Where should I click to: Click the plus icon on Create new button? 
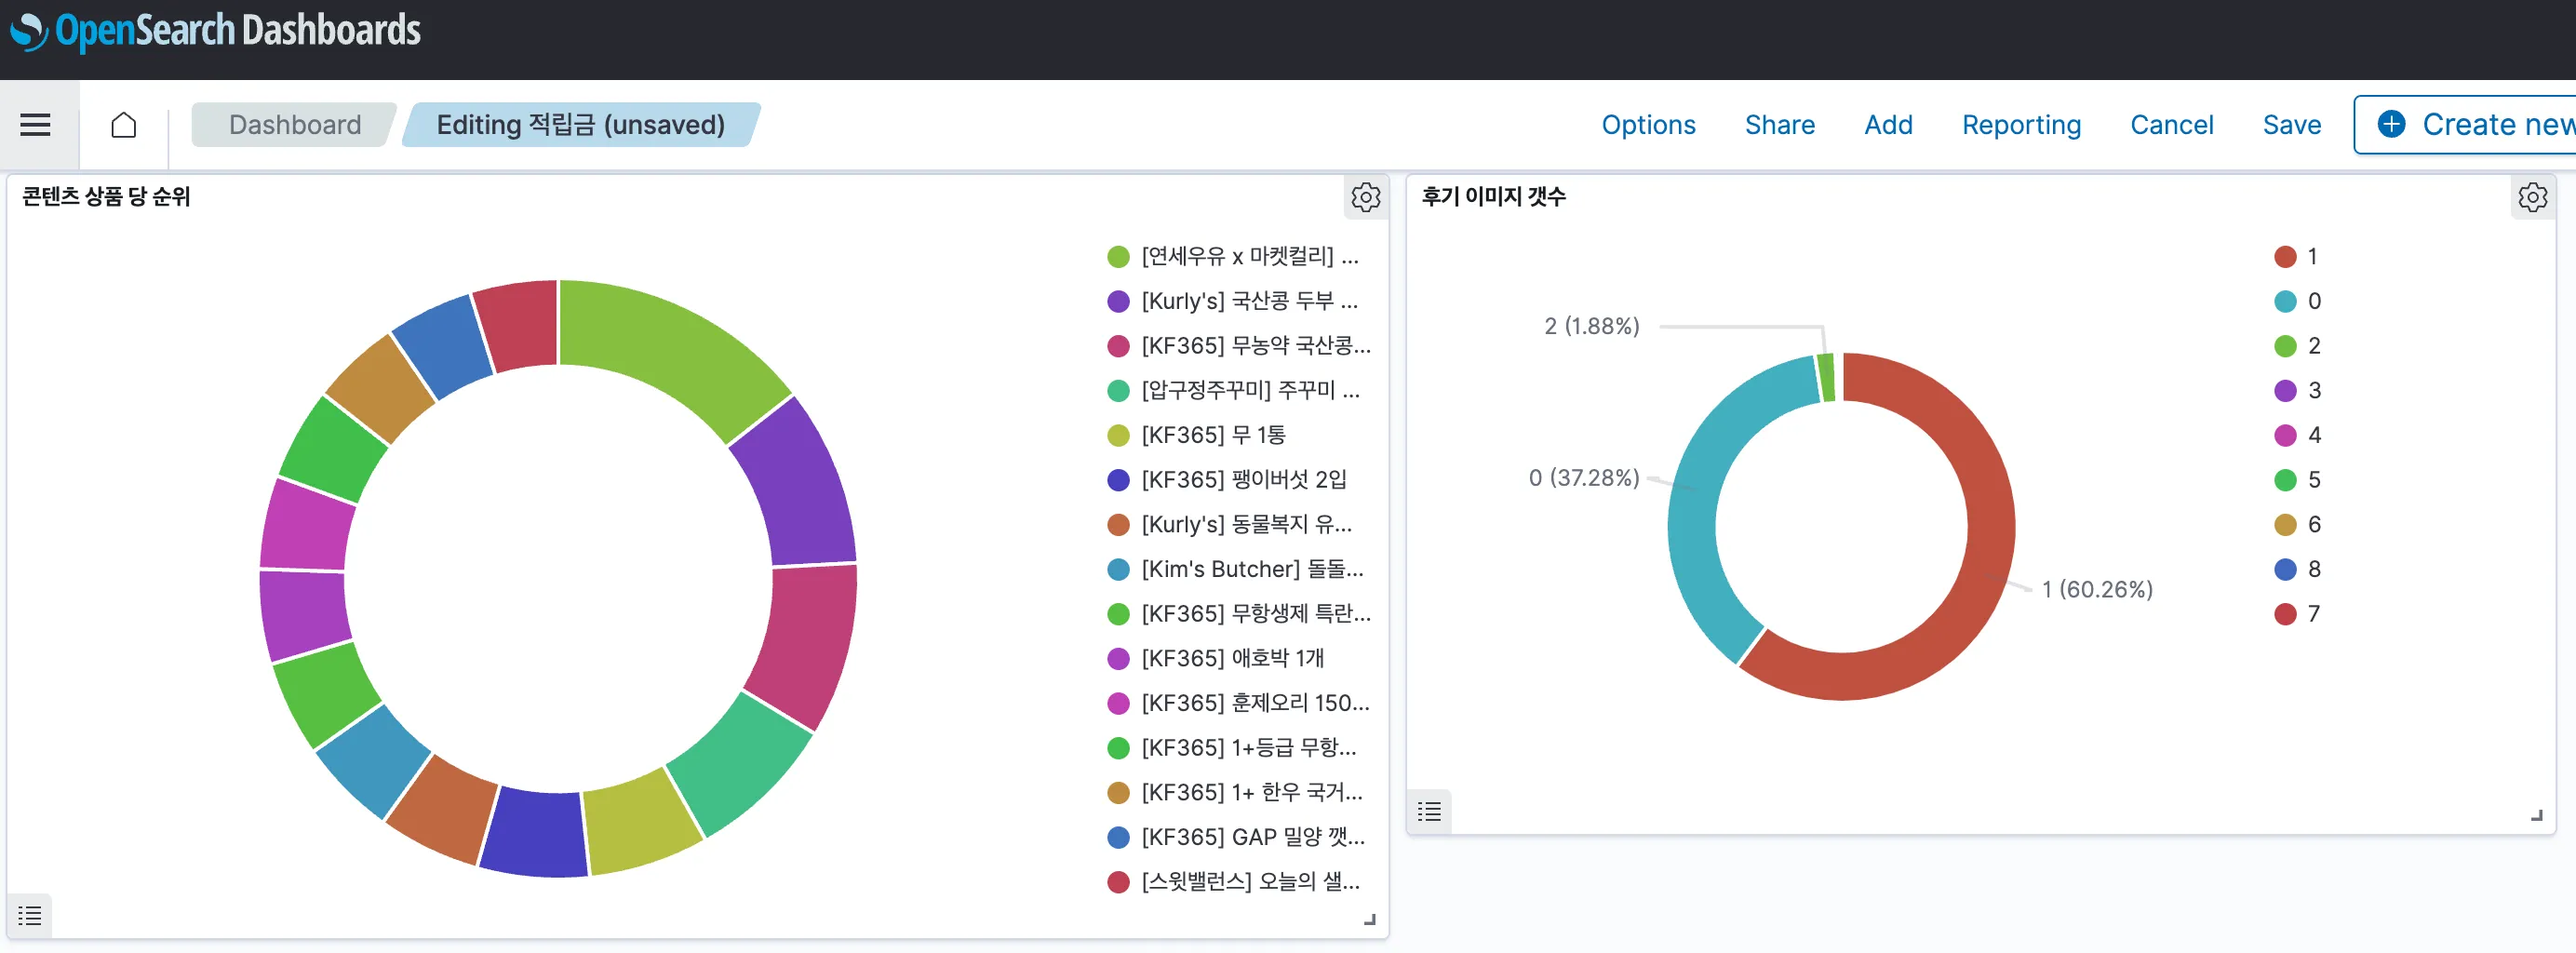tap(2391, 124)
